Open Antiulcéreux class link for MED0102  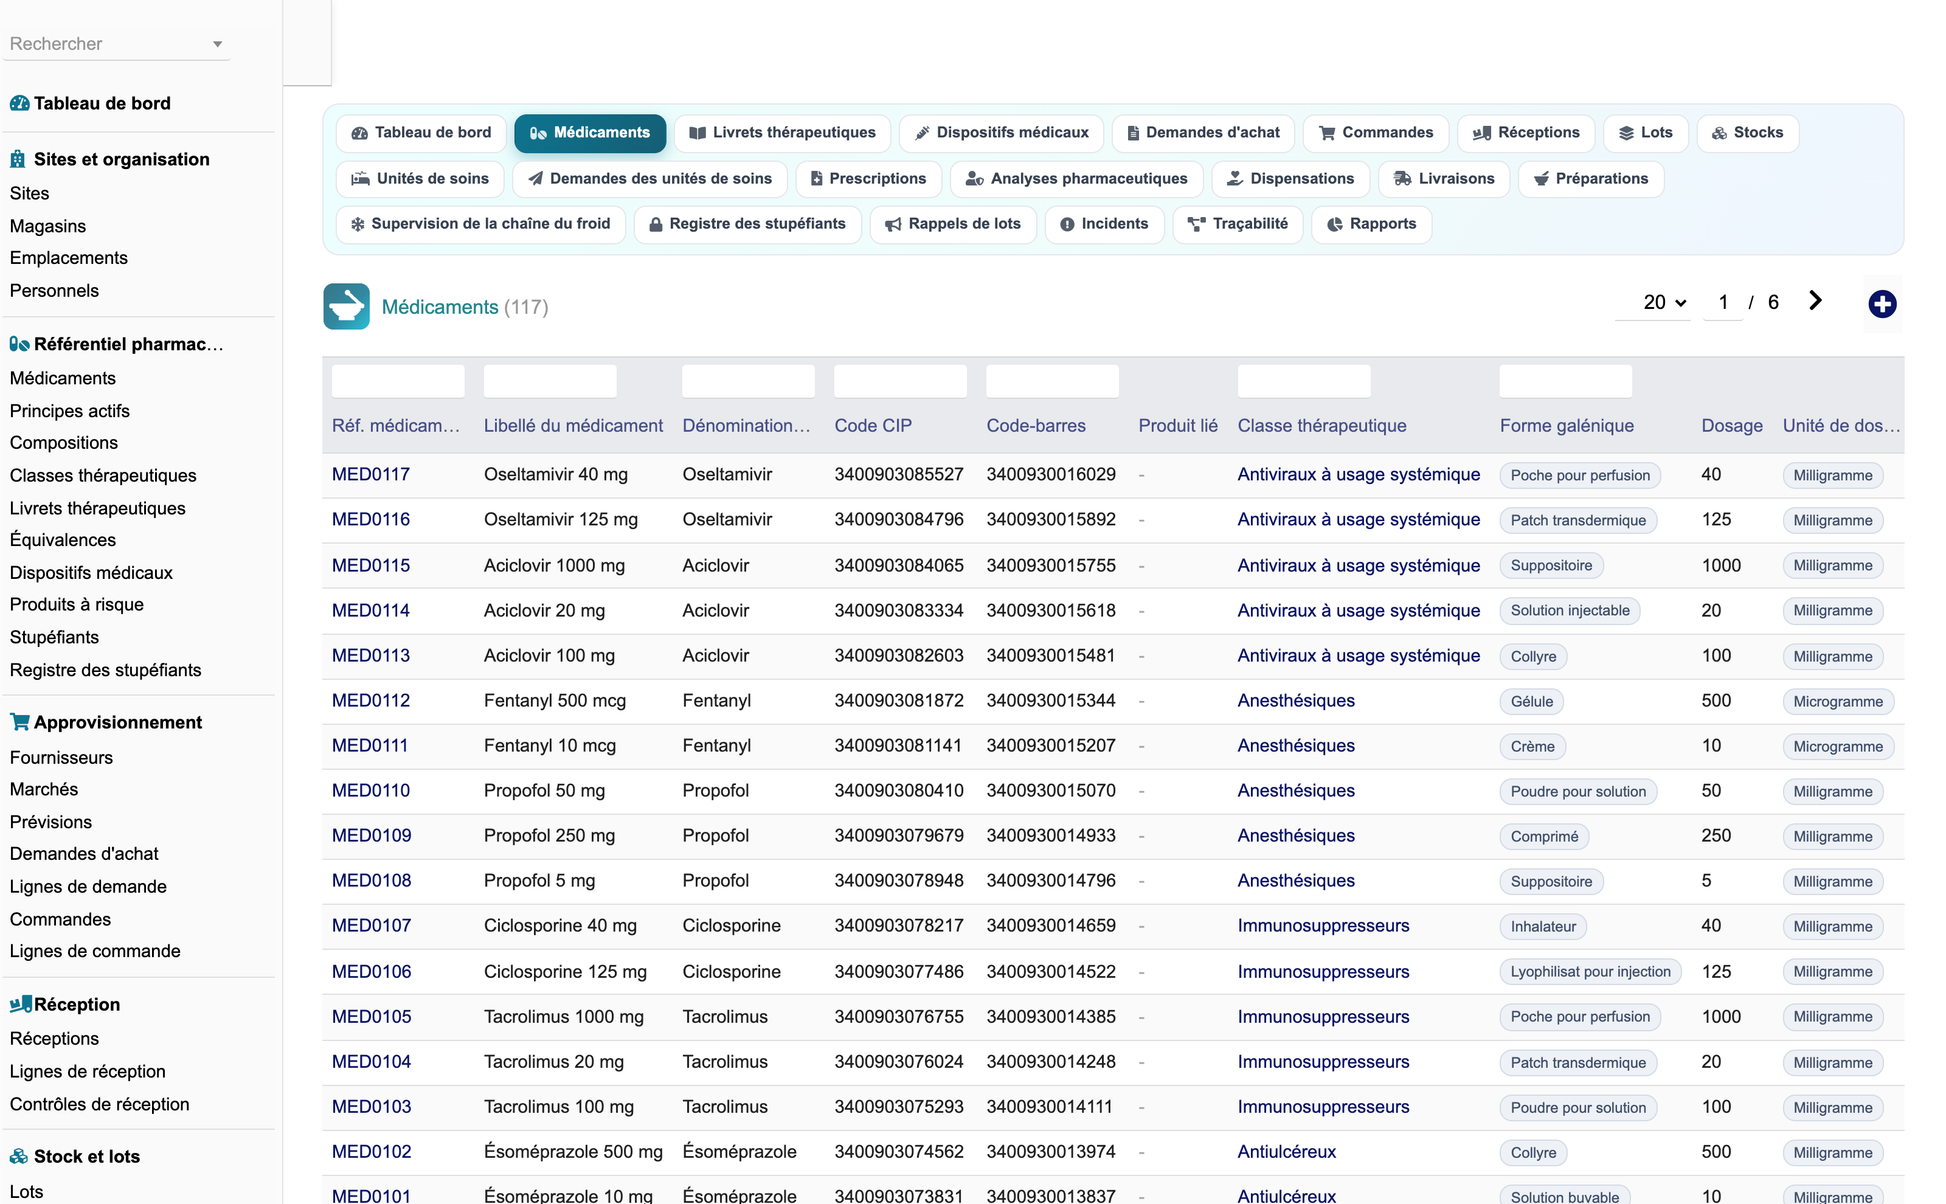(1287, 1151)
